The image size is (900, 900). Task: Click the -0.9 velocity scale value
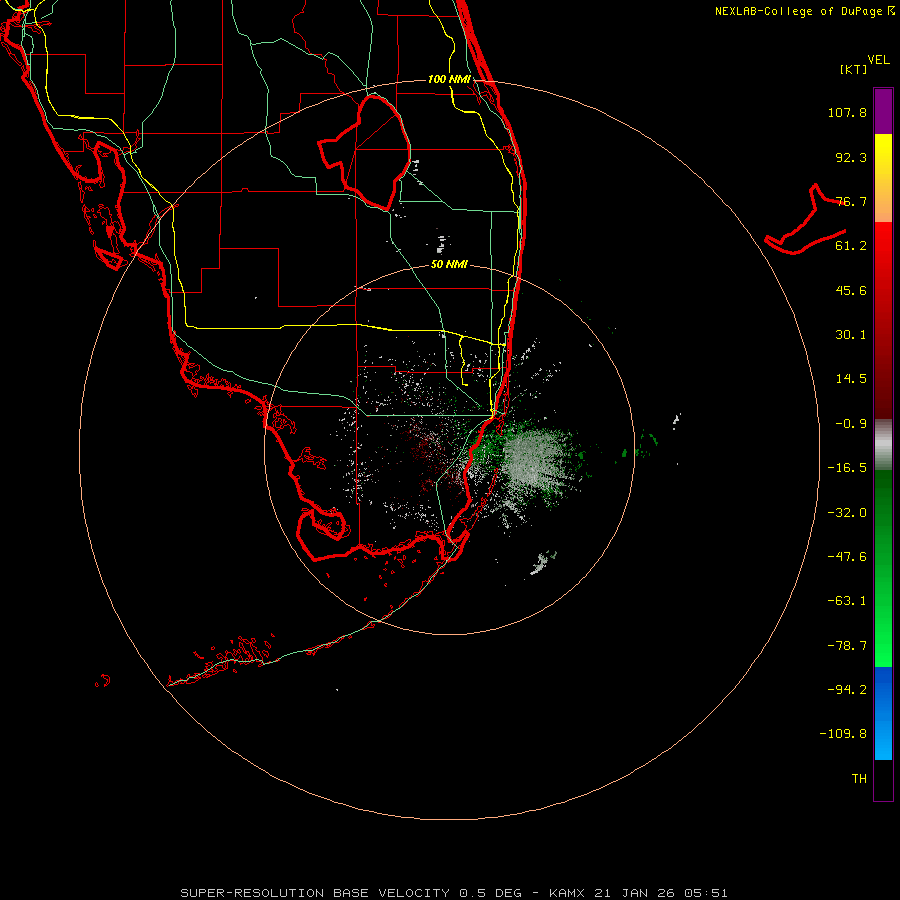point(851,424)
